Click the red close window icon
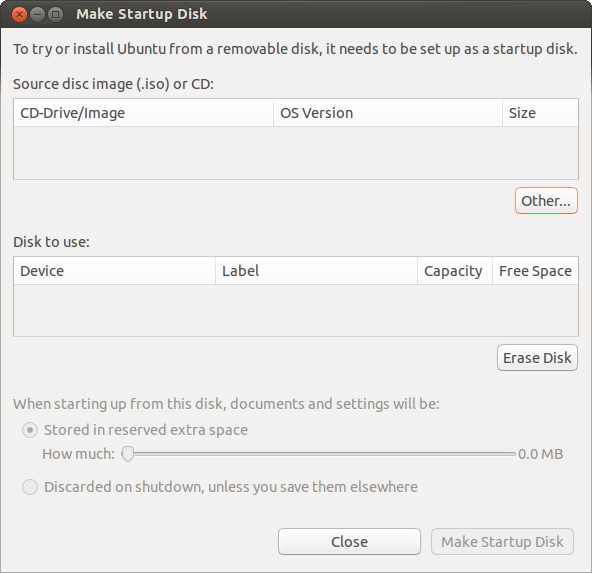 coord(19,14)
